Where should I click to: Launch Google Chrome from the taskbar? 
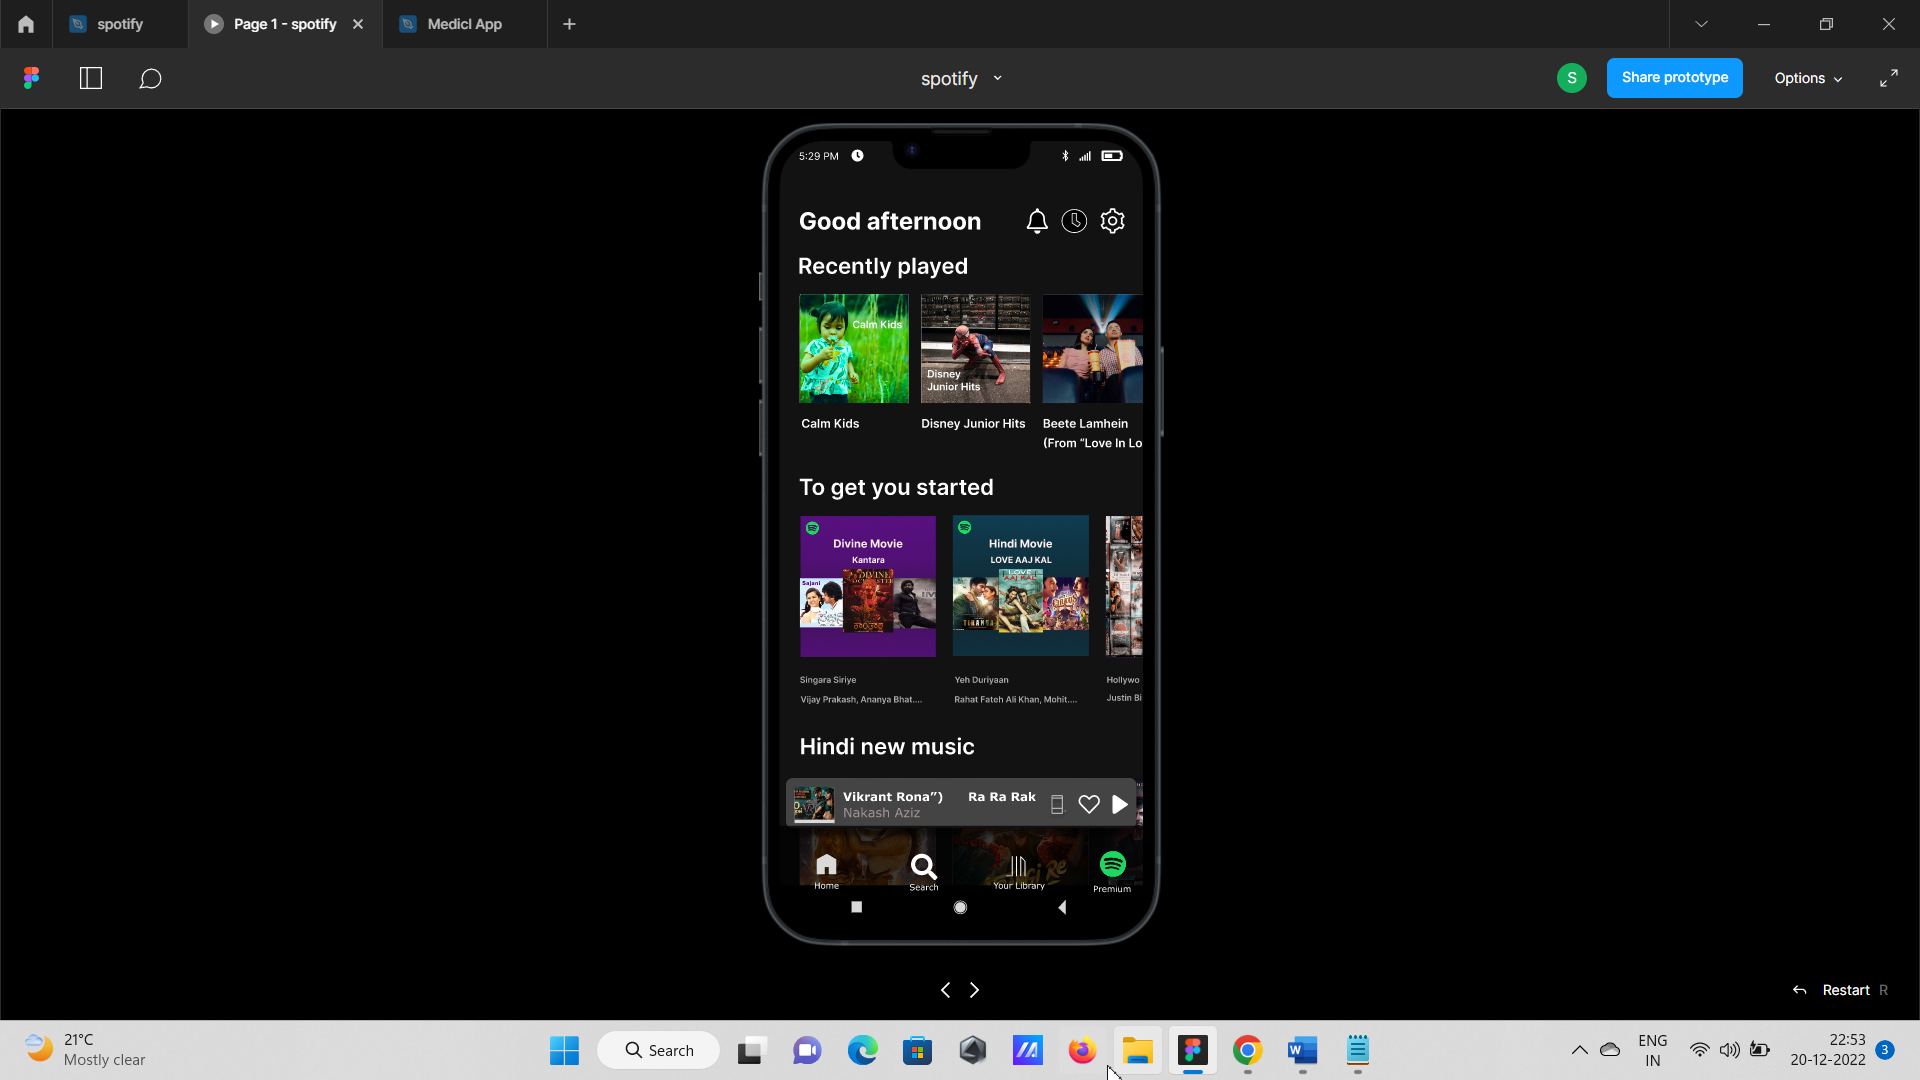(x=1247, y=1051)
